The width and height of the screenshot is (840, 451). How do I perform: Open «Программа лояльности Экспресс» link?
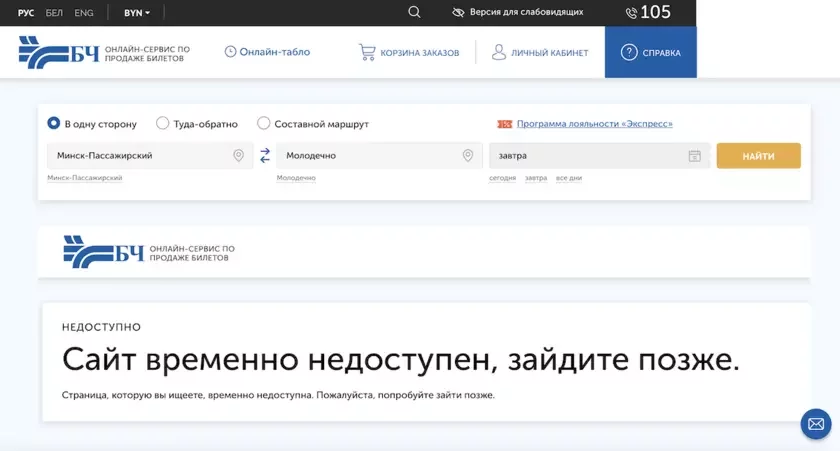pos(594,124)
